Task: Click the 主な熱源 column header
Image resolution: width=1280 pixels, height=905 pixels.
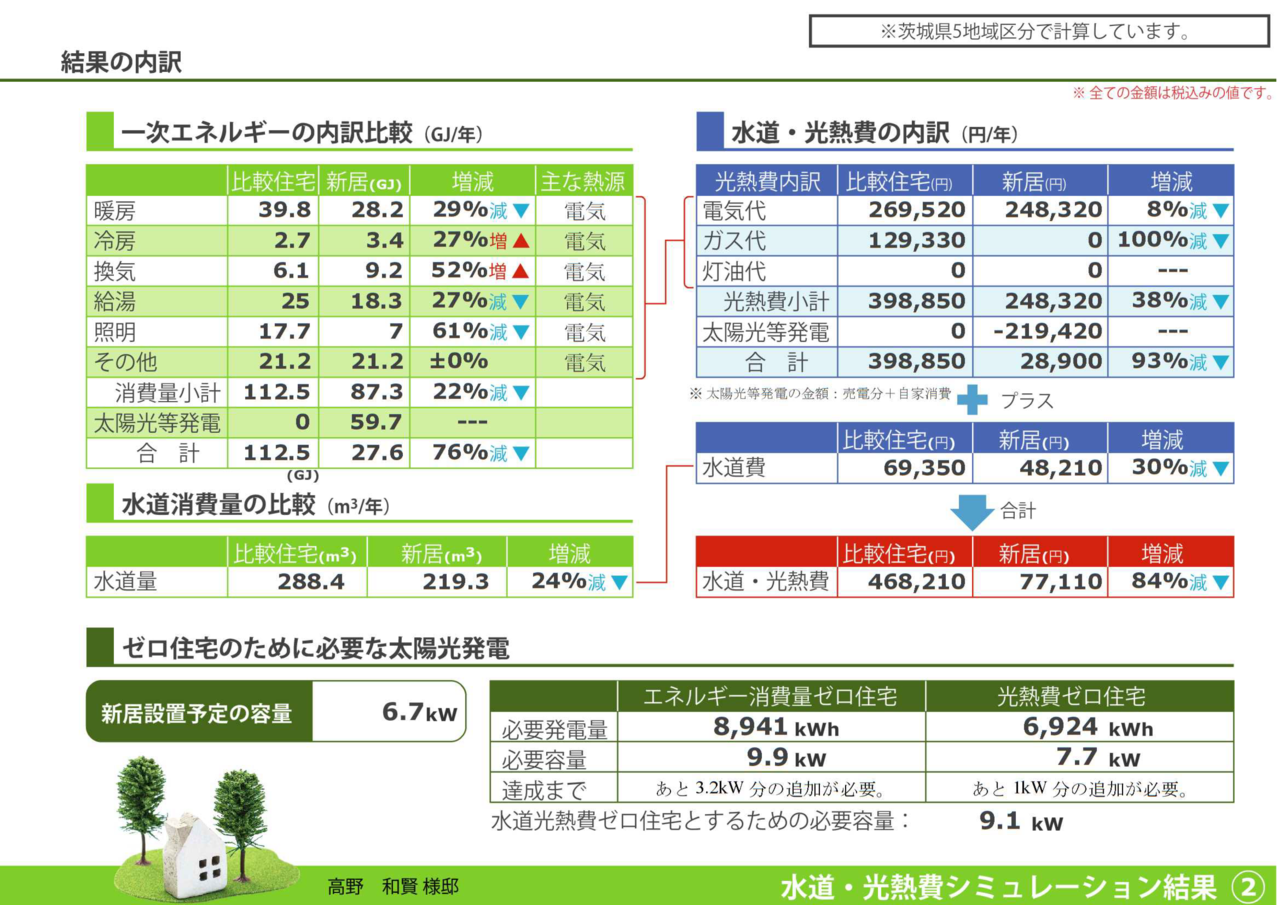Action: [x=583, y=182]
